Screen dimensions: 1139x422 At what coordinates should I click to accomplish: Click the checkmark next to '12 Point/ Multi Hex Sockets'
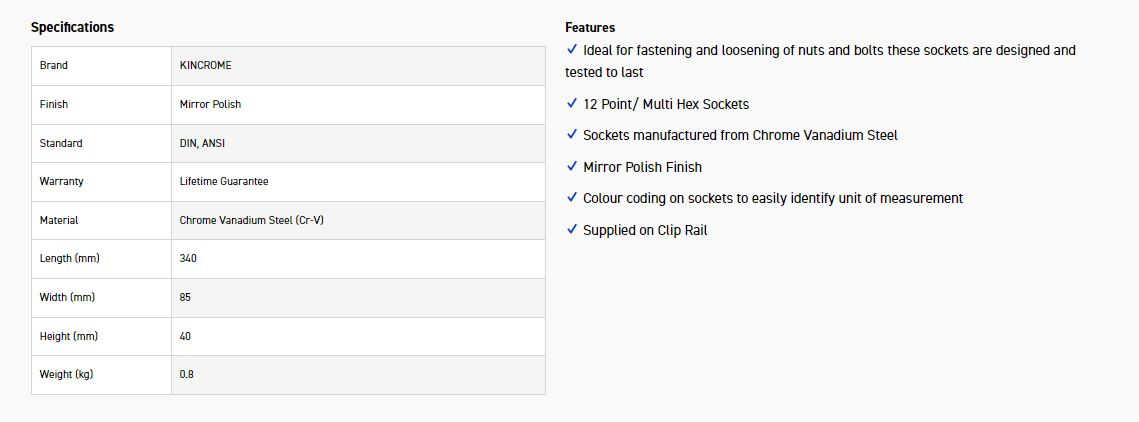tap(572, 103)
